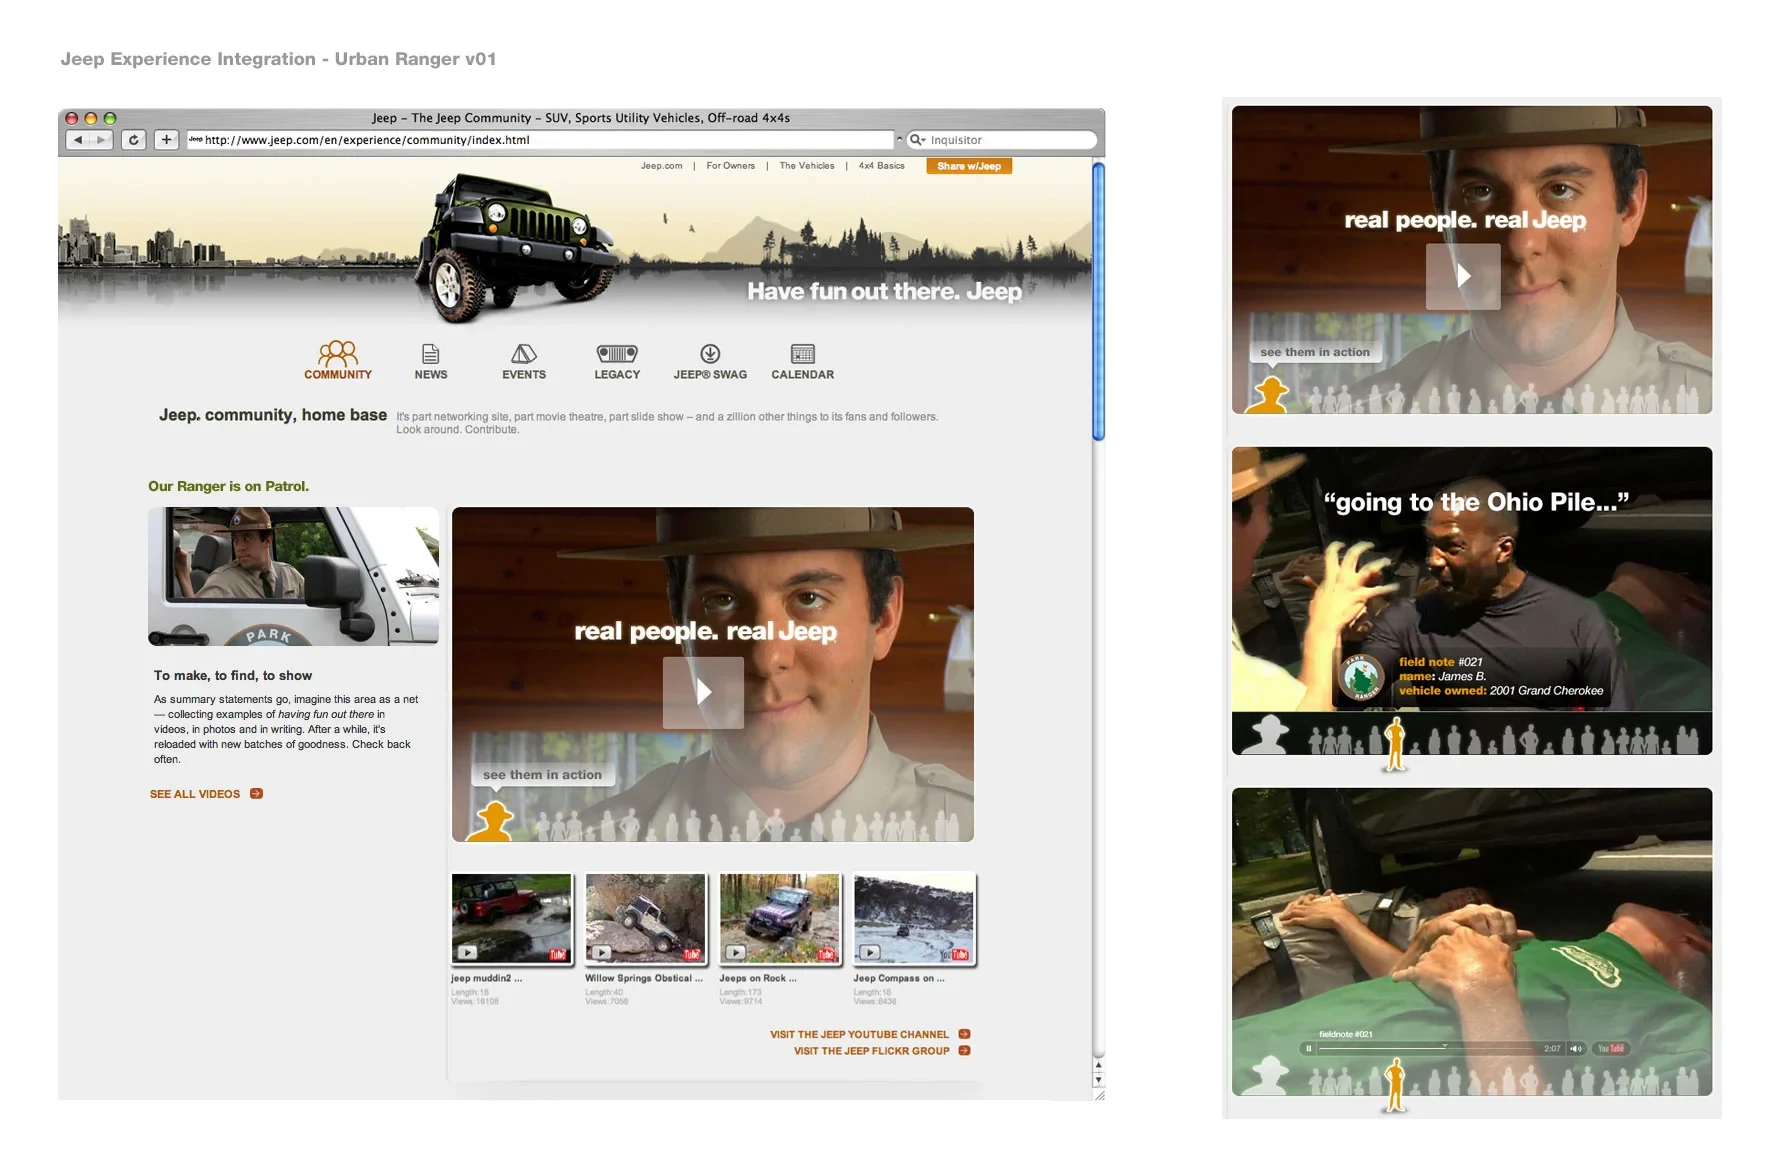
Task: Click play icon on jeep muddin2 thumbnail
Action: pos(467,953)
